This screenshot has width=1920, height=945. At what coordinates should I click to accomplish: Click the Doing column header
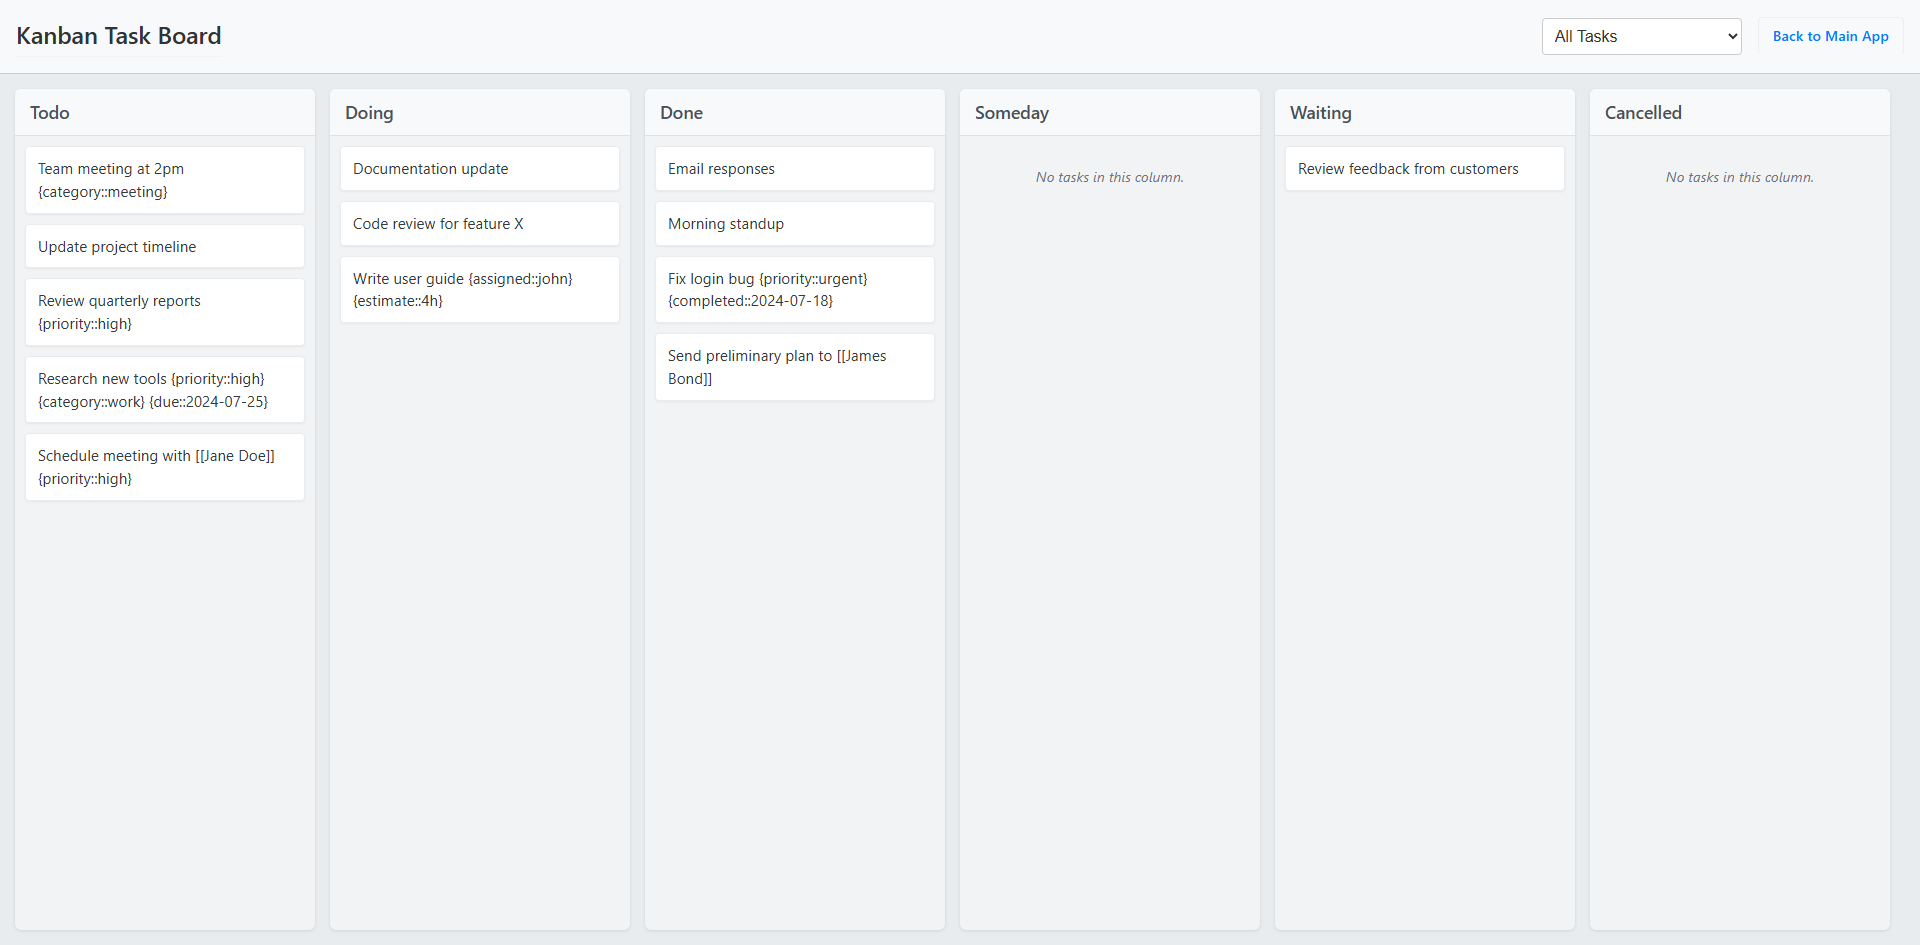[x=369, y=113]
